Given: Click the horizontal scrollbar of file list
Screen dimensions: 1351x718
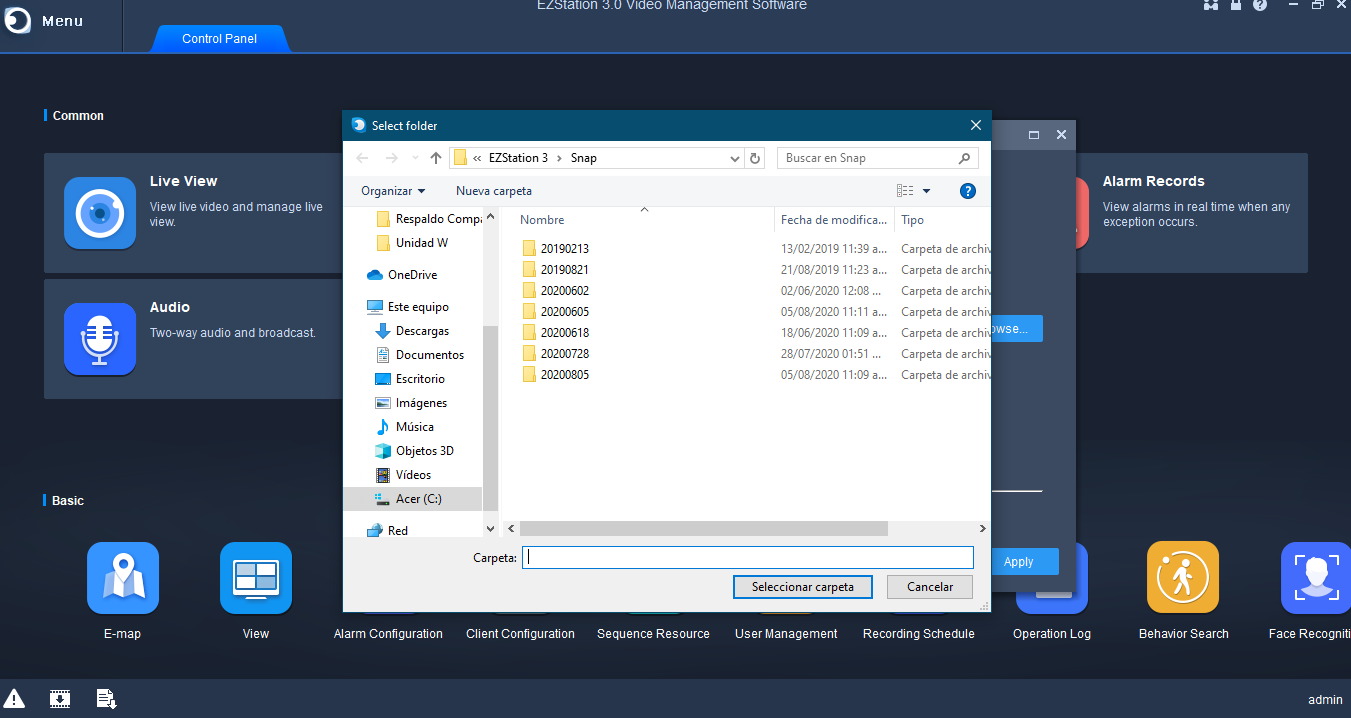Looking at the screenshot, I should pos(704,528).
